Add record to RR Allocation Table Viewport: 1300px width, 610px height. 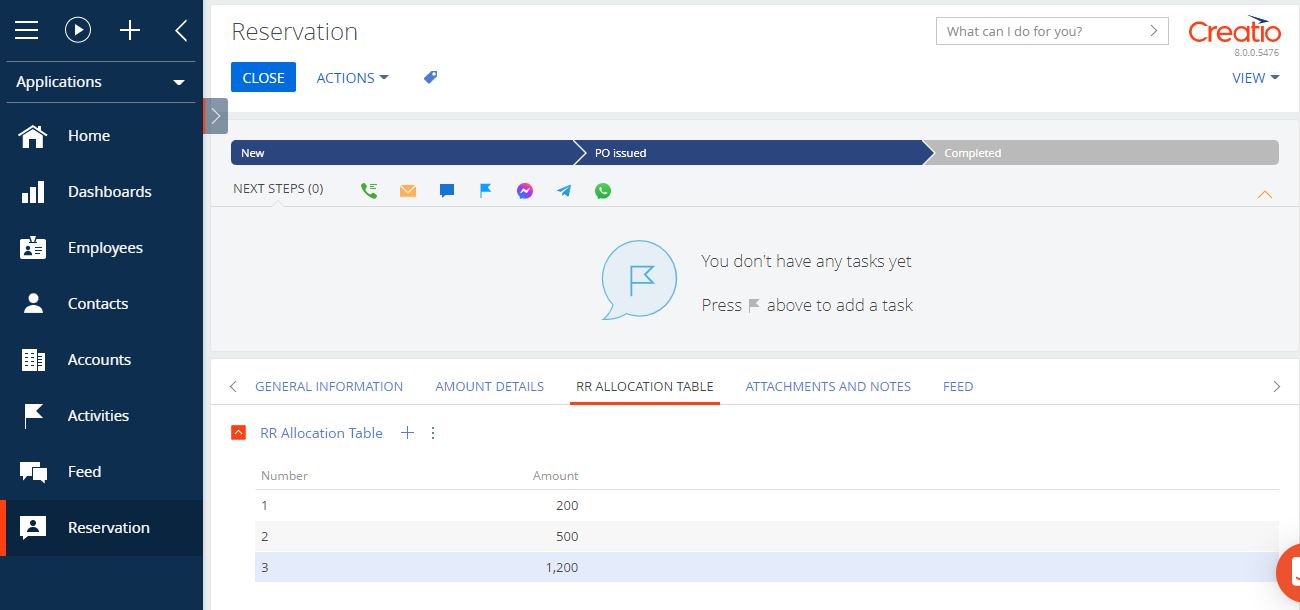pyautogui.click(x=407, y=433)
